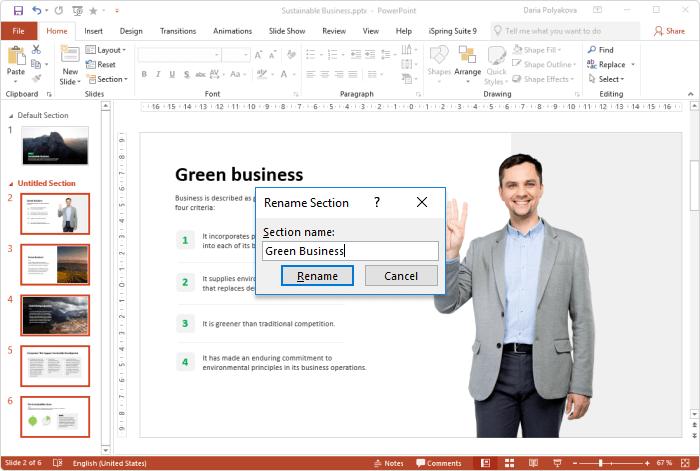This screenshot has height=471, width=700.
Task: Expand the Layout dropdown
Action: [108, 50]
